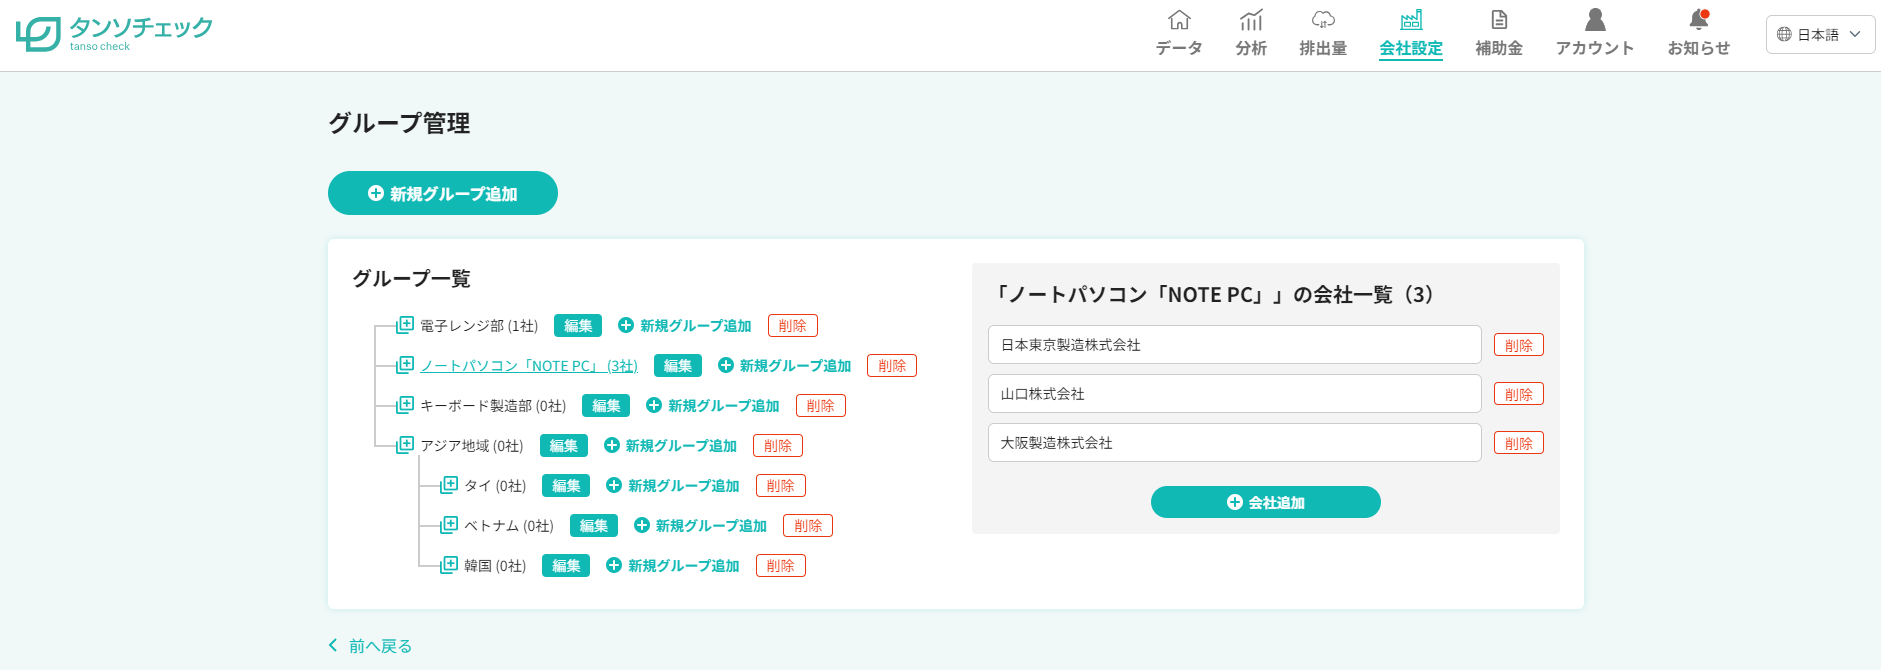Open the 補助金 document icon
Screen dimensions: 1881x670
point(1499,20)
